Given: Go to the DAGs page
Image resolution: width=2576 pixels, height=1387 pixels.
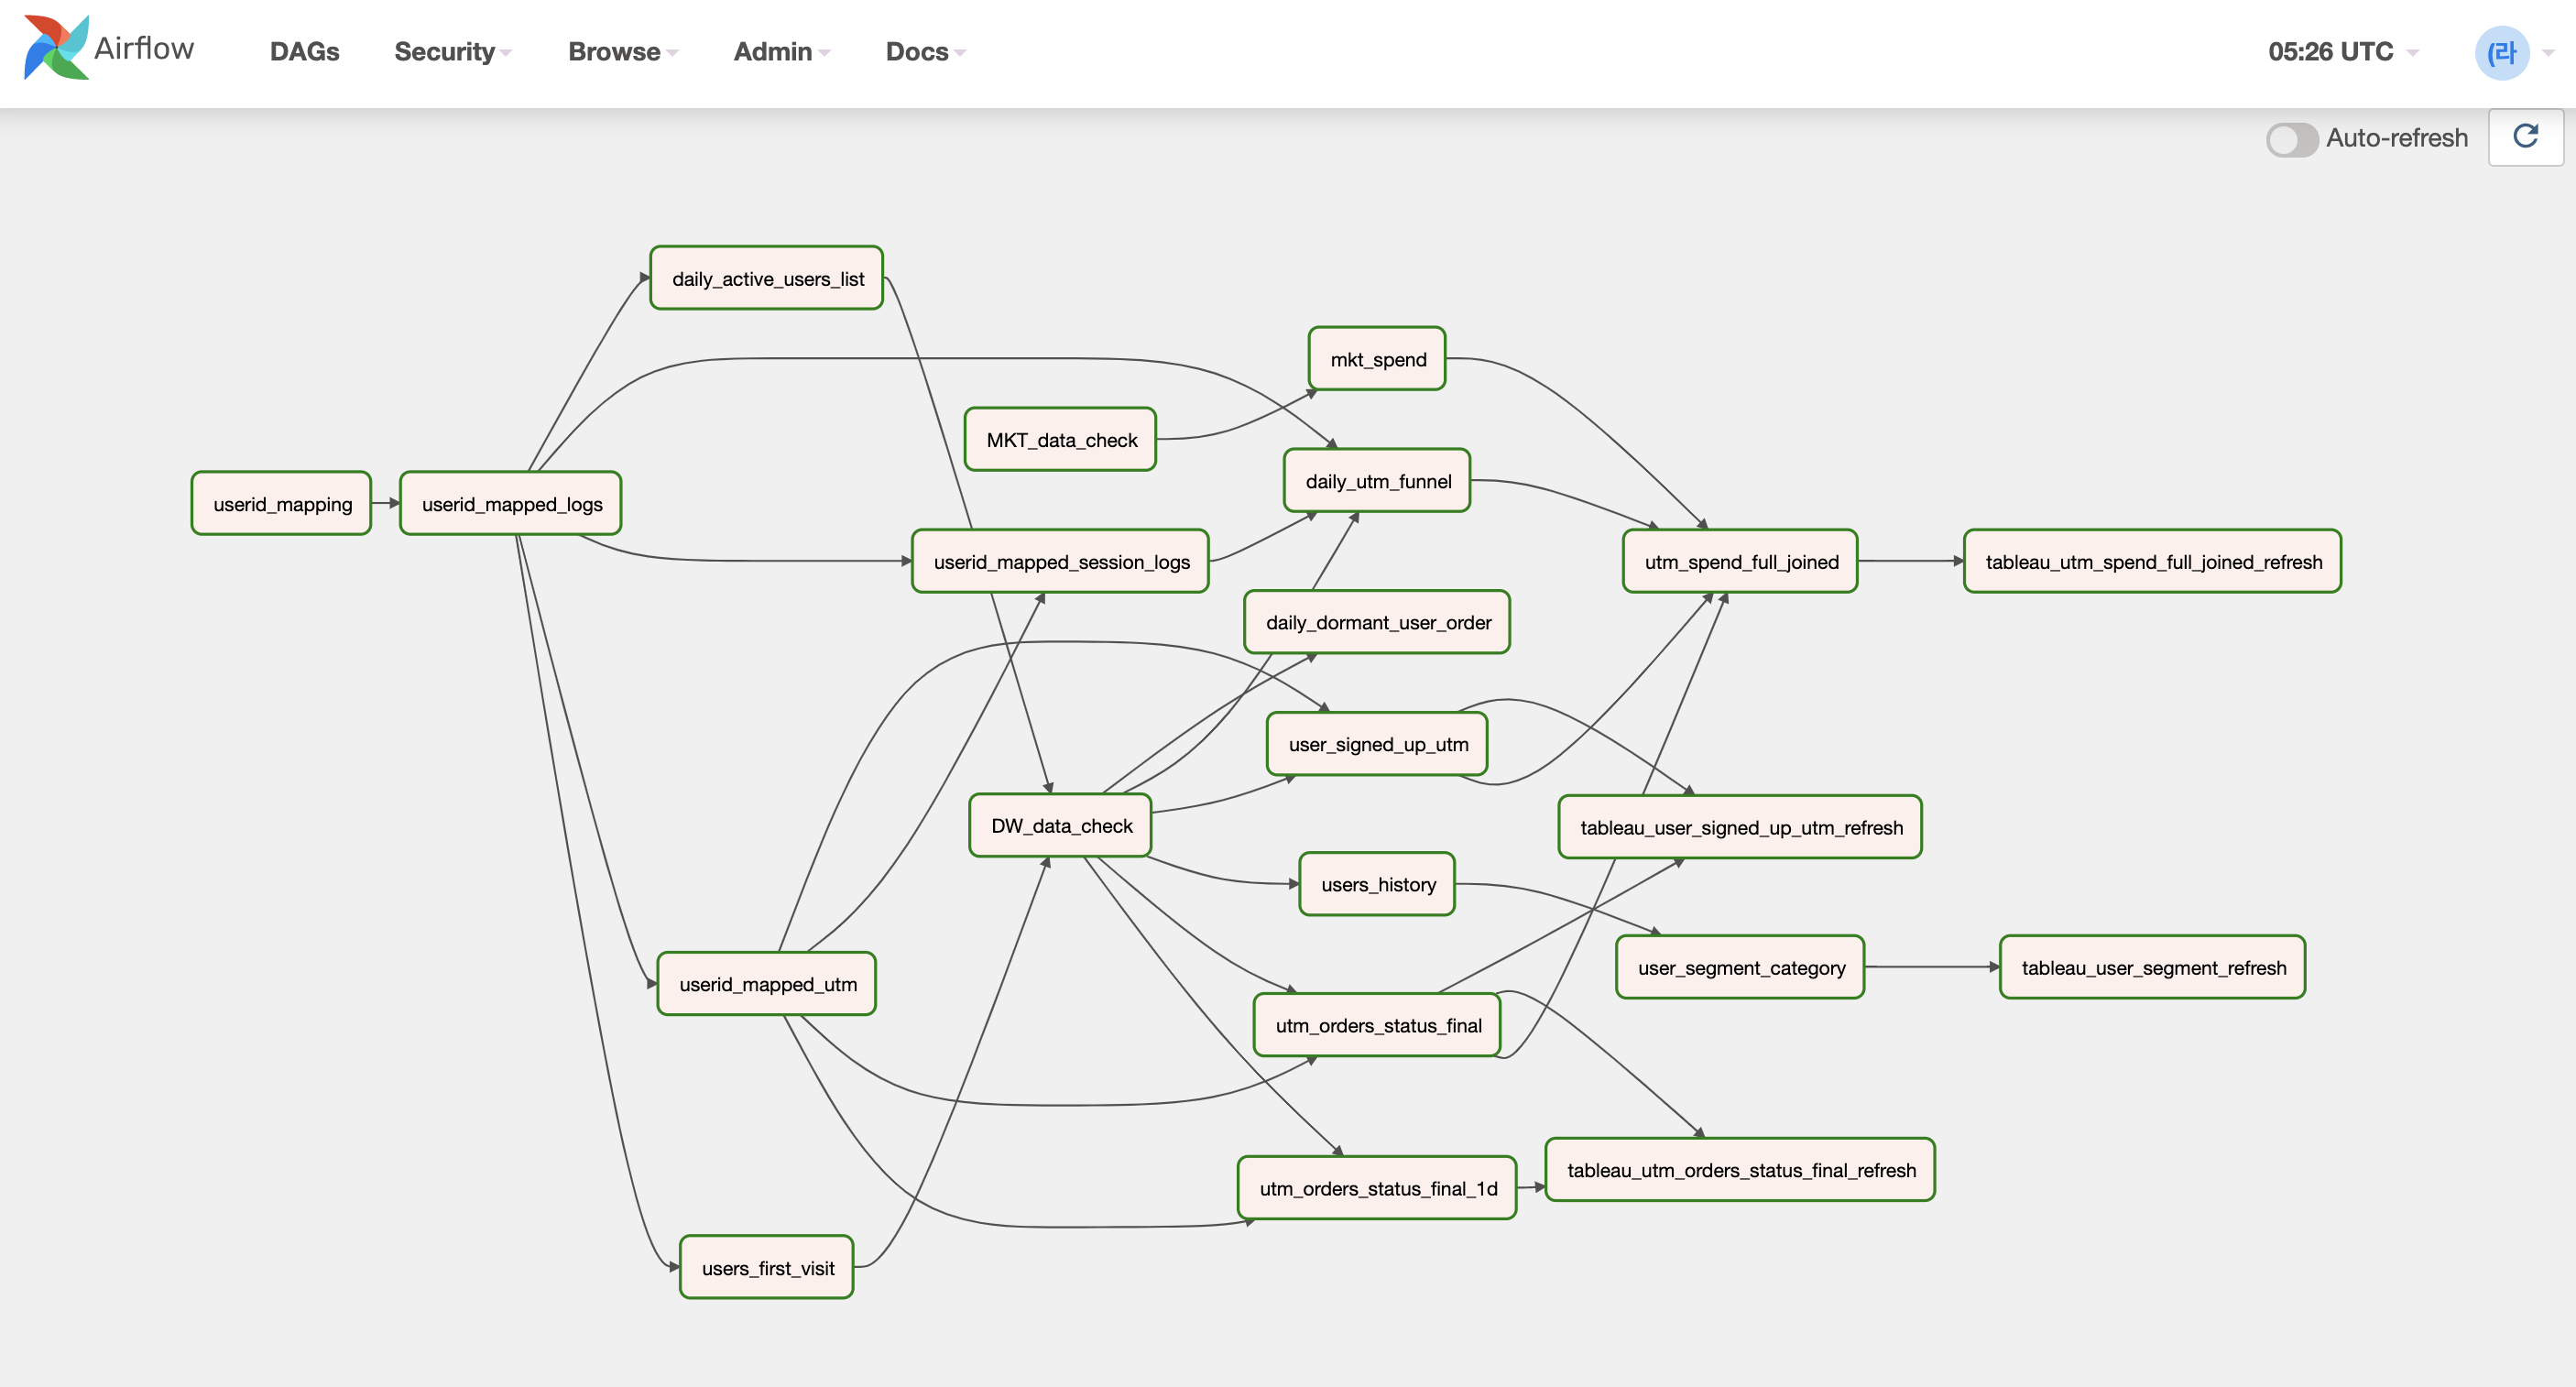Looking at the screenshot, I should (304, 52).
